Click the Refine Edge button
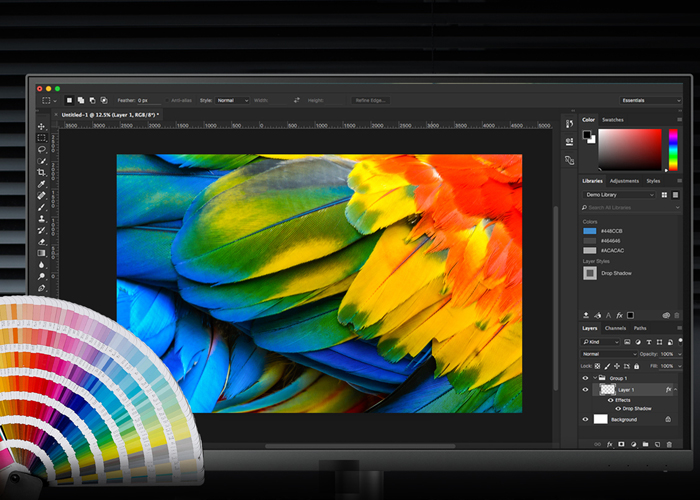Screen dimensions: 700x500 point(370,100)
